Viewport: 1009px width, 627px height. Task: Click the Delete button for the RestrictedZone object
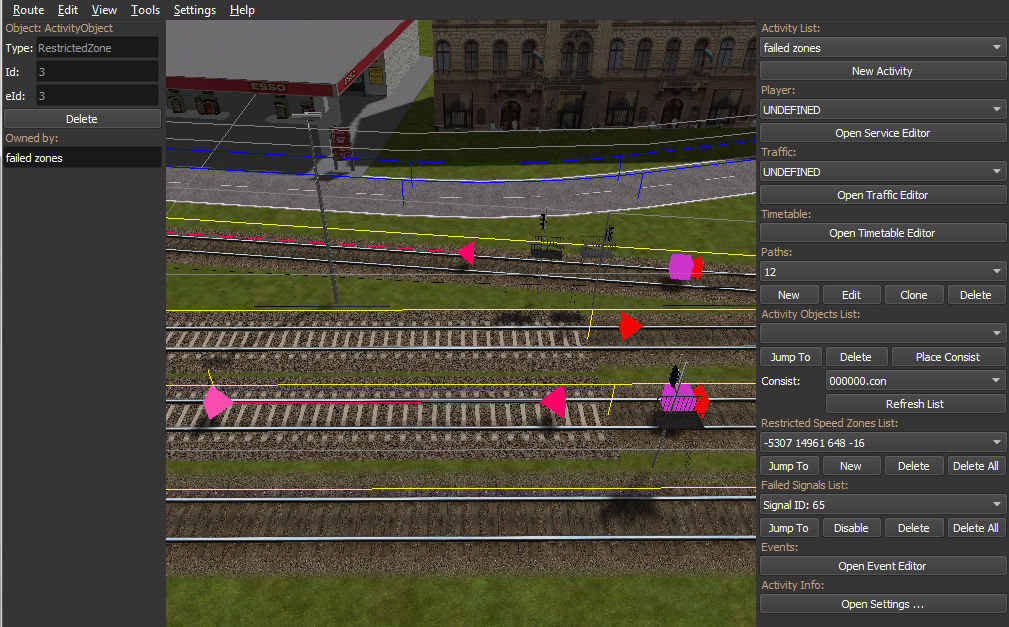pos(82,119)
